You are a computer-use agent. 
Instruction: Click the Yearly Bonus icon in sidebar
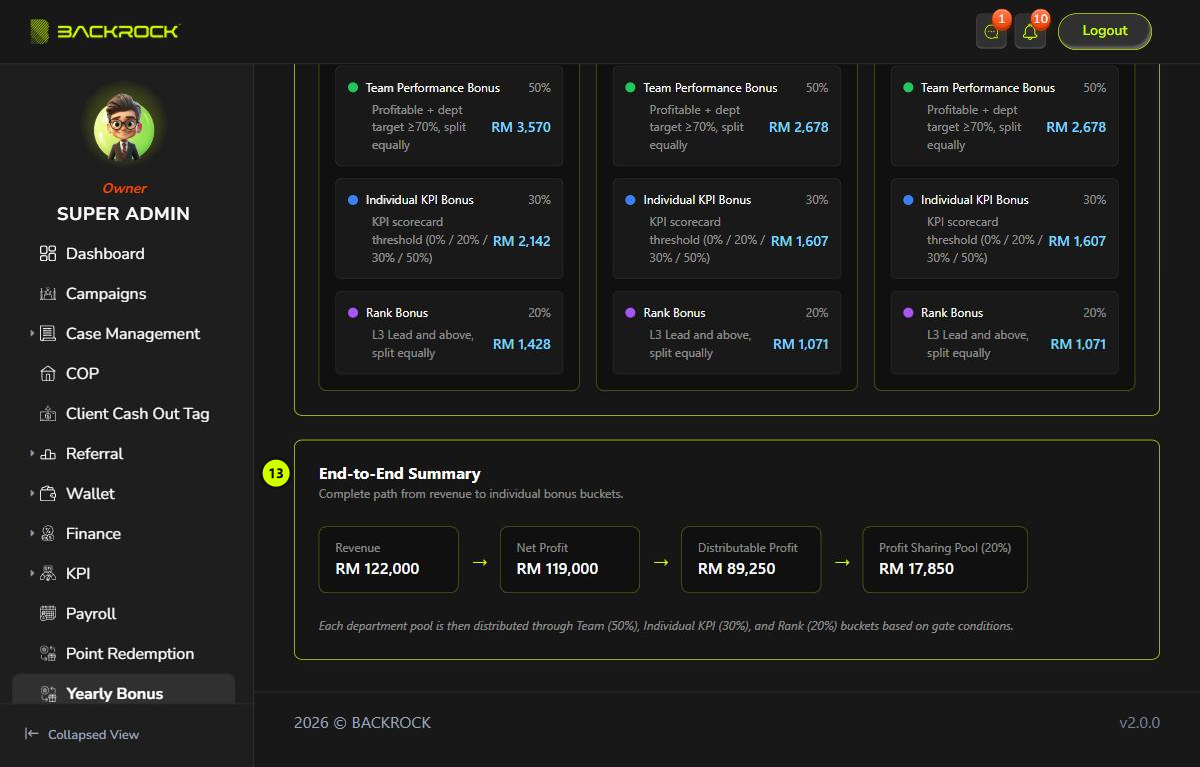[x=48, y=694]
